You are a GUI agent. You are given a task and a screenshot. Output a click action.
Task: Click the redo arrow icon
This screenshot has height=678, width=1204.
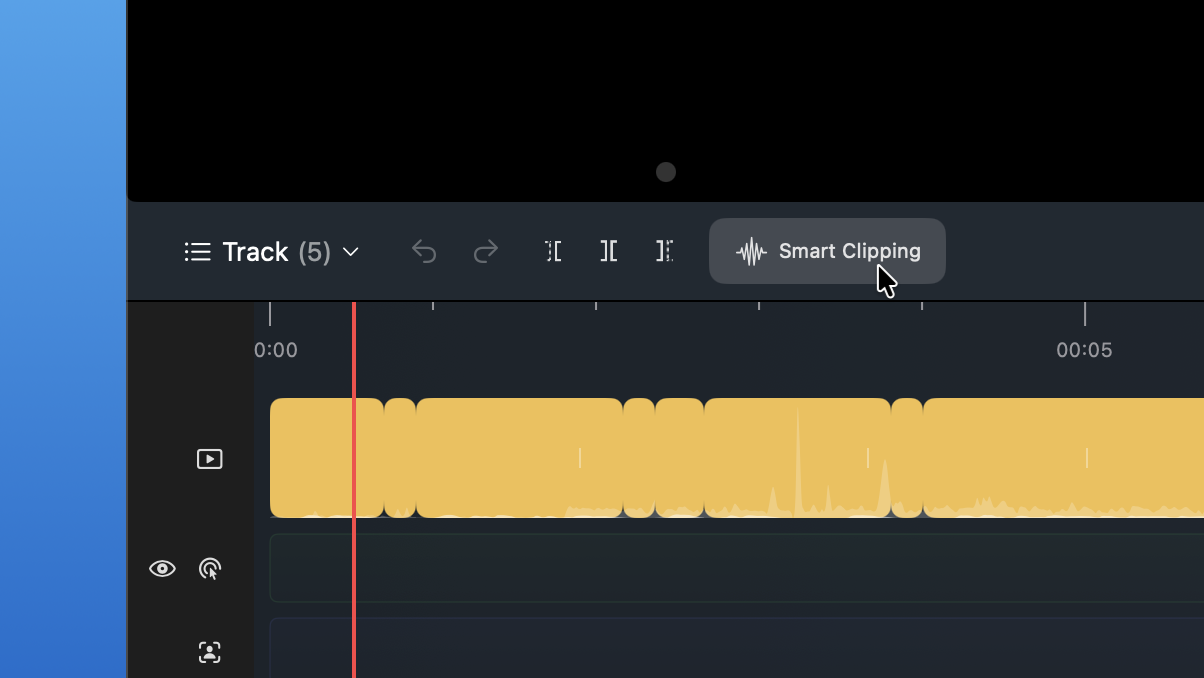point(486,251)
